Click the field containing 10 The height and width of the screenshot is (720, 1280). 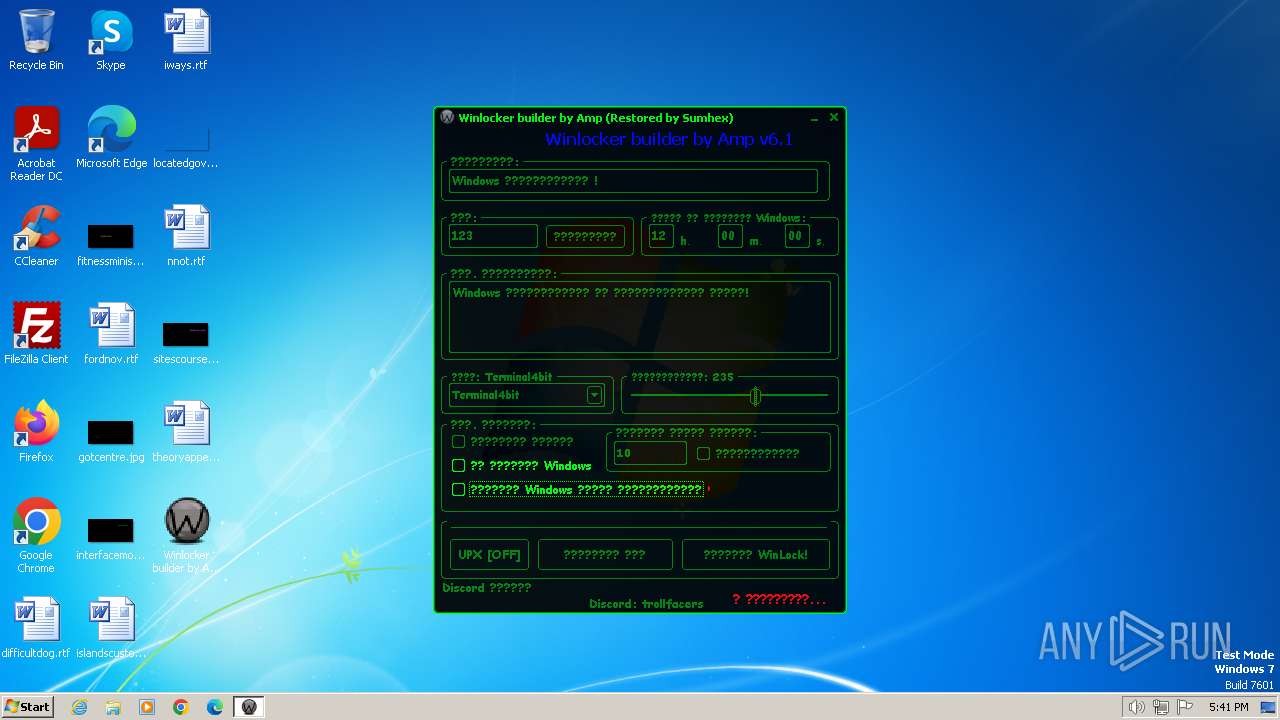coord(650,453)
